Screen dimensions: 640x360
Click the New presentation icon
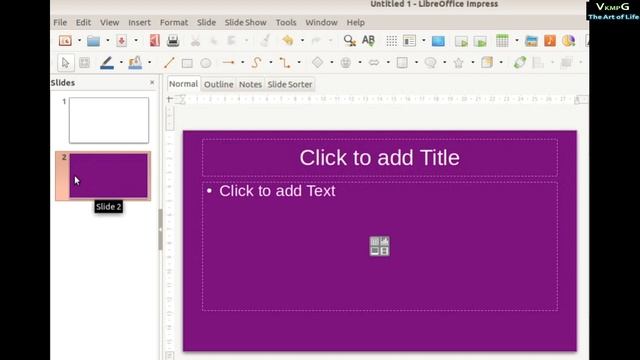pyautogui.click(x=65, y=40)
